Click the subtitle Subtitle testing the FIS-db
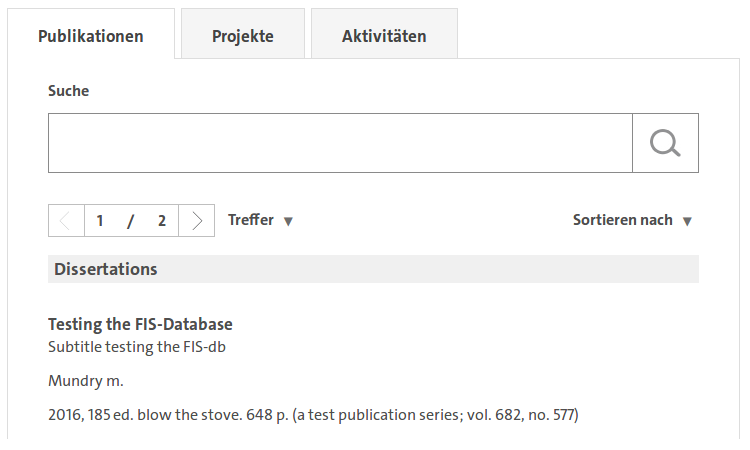Image resolution: width=750 pixels, height=450 pixels. point(137,347)
